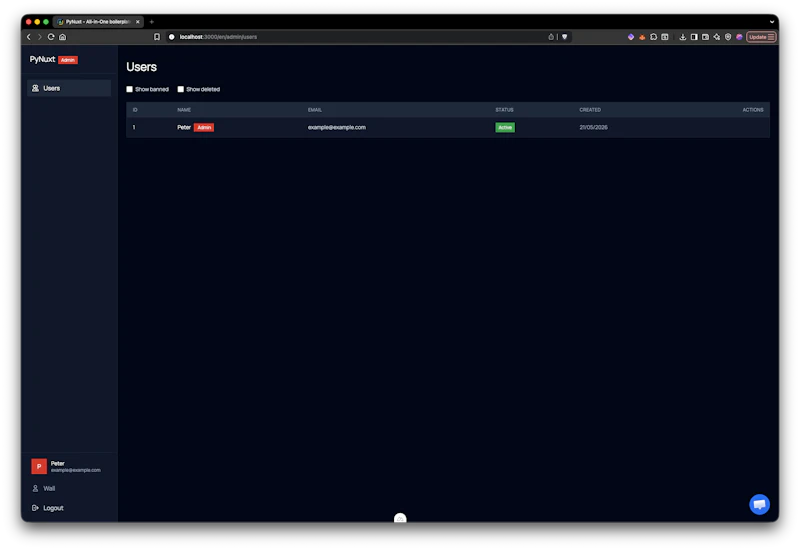Click the white circle handle at bottom center
800x550 pixels.
pyautogui.click(x=401, y=518)
